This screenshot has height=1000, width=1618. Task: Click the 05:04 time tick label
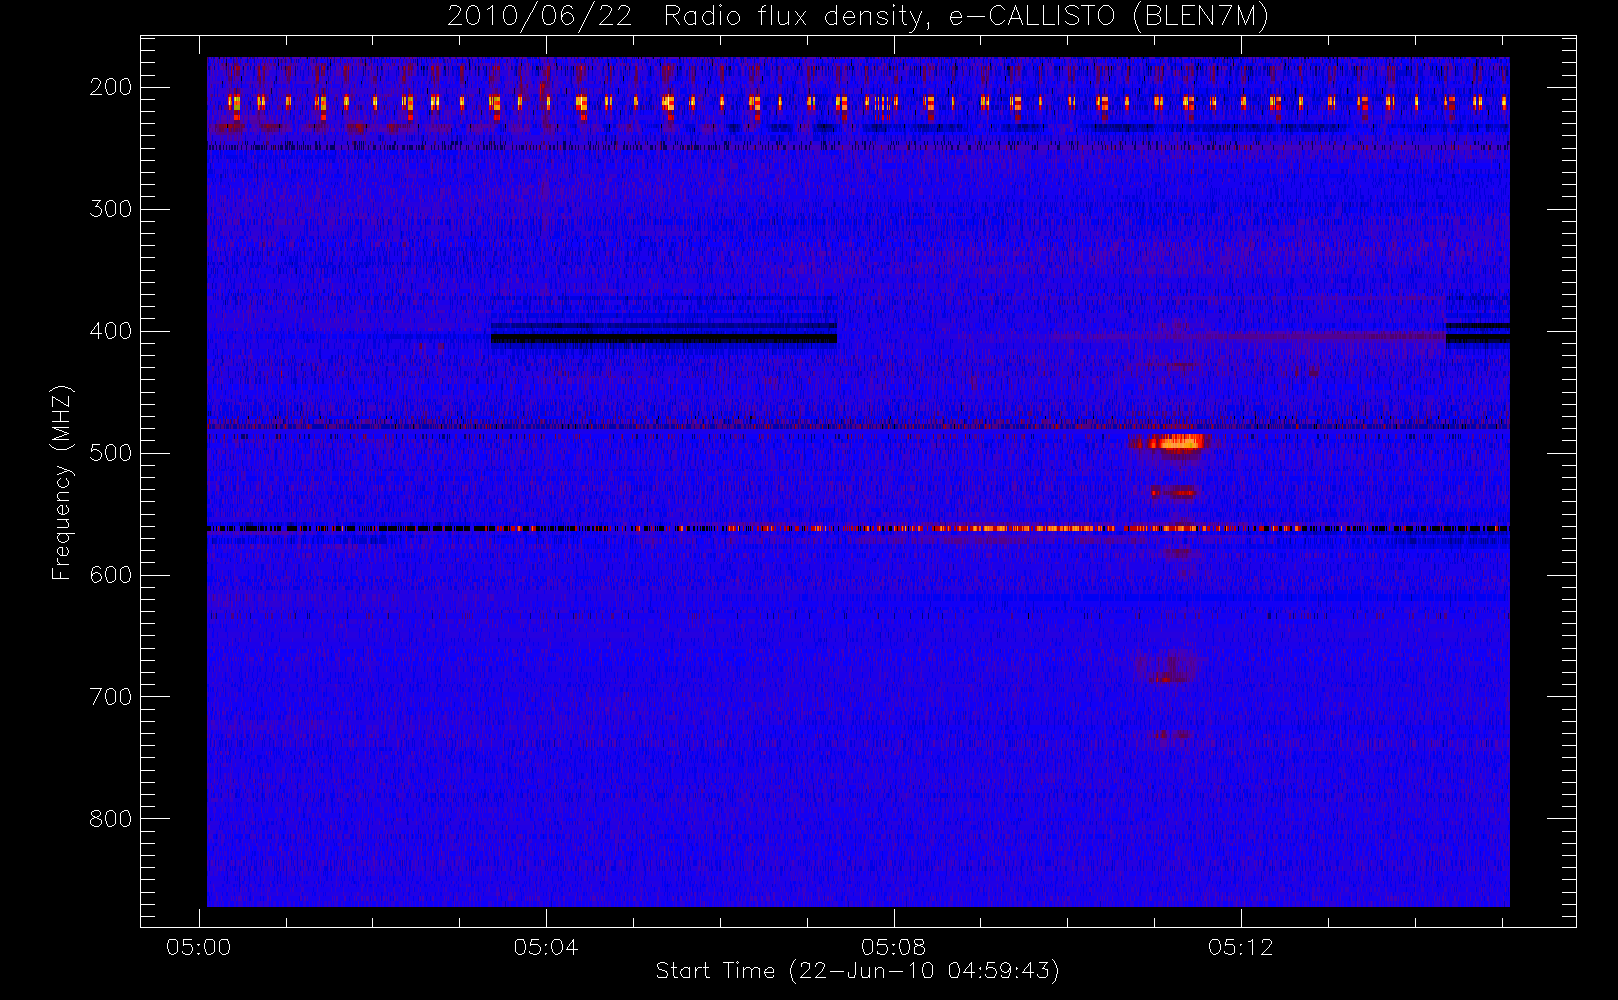546,947
